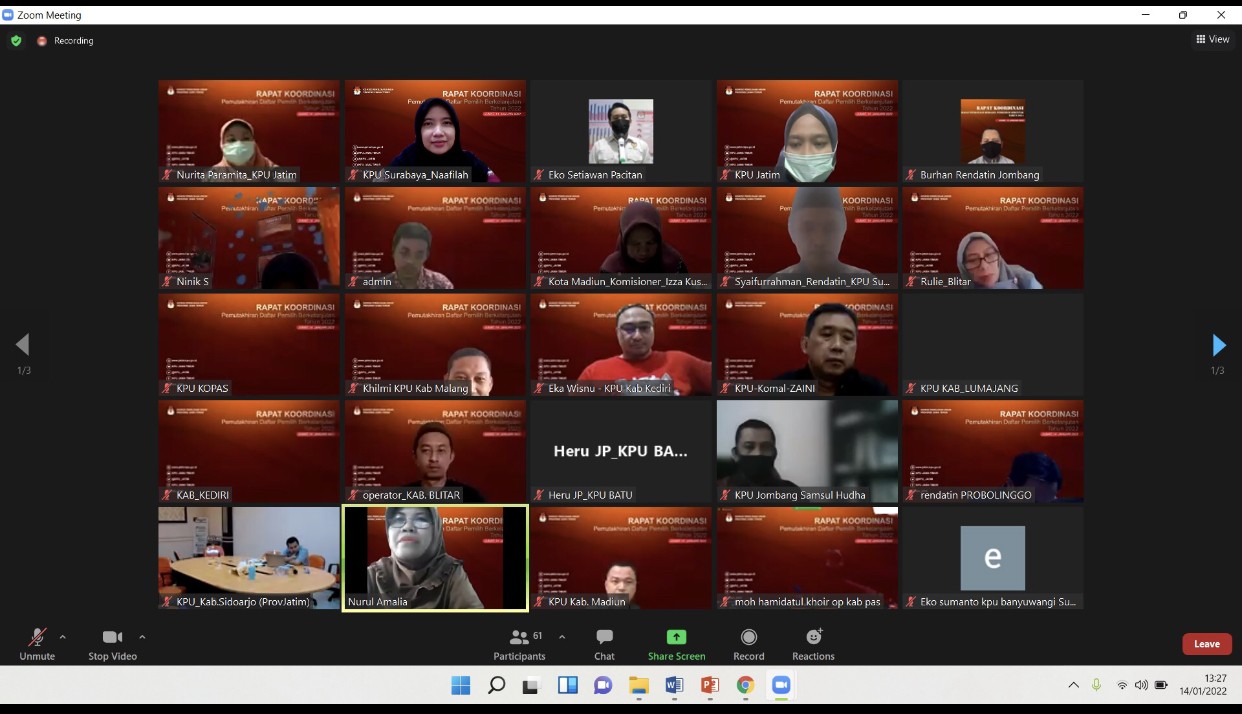Open the Chat panel

point(604,644)
